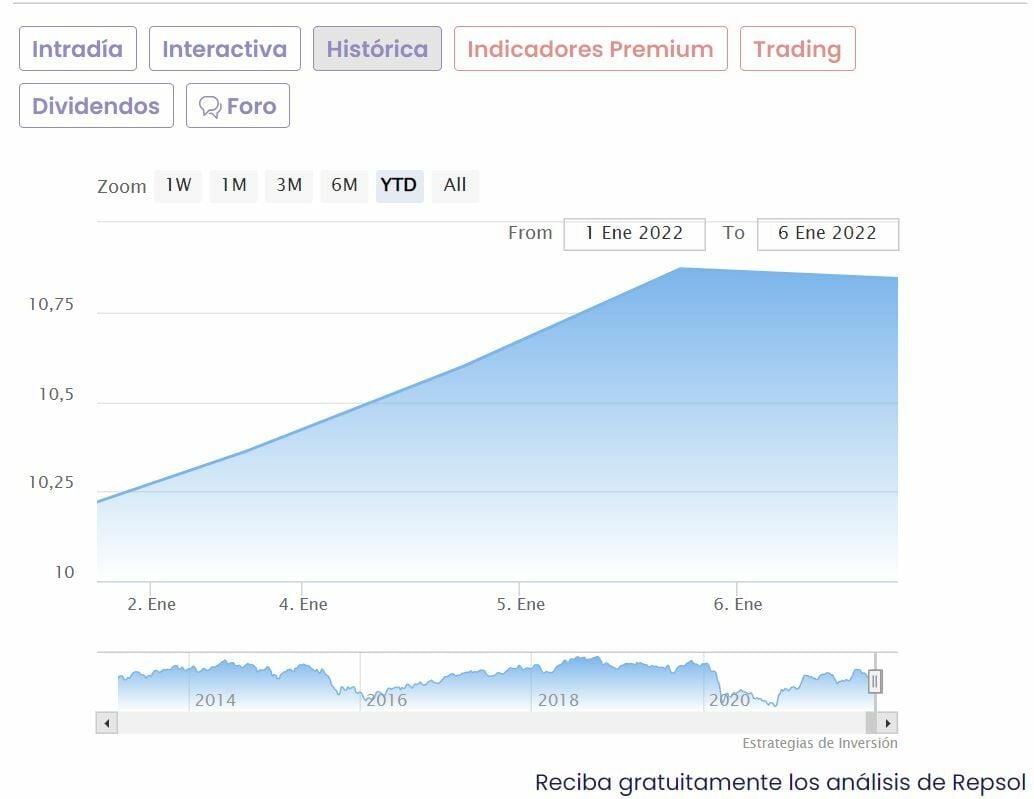This screenshot has width=1034, height=799.
Task: Go to the Trading tab
Action: coord(797,49)
